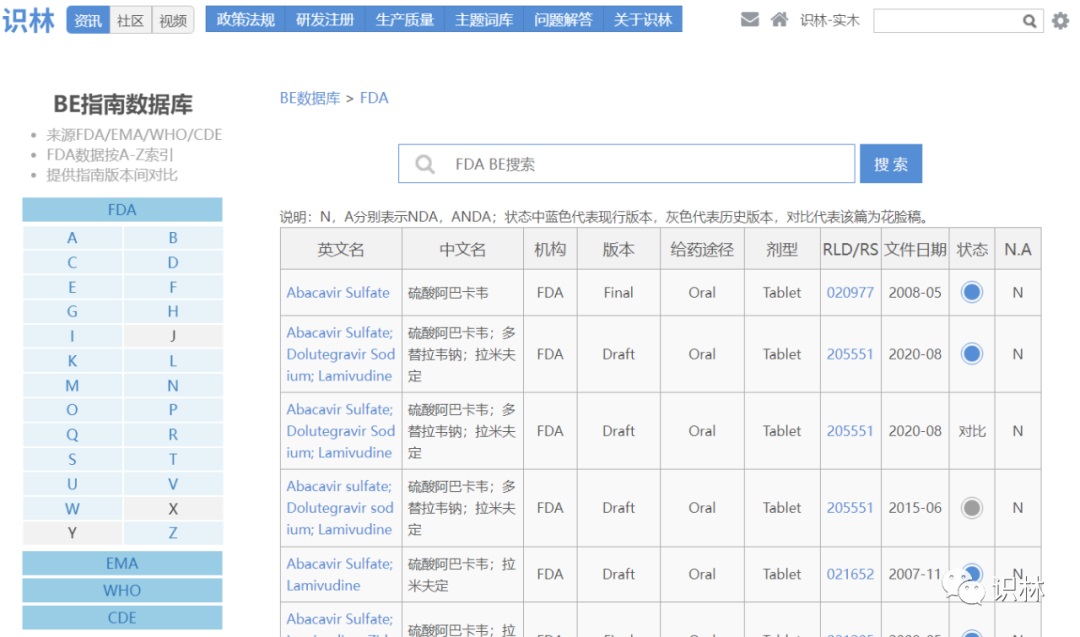Go to home via house icon
This screenshot has width=1080, height=637.
pos(779,19)
